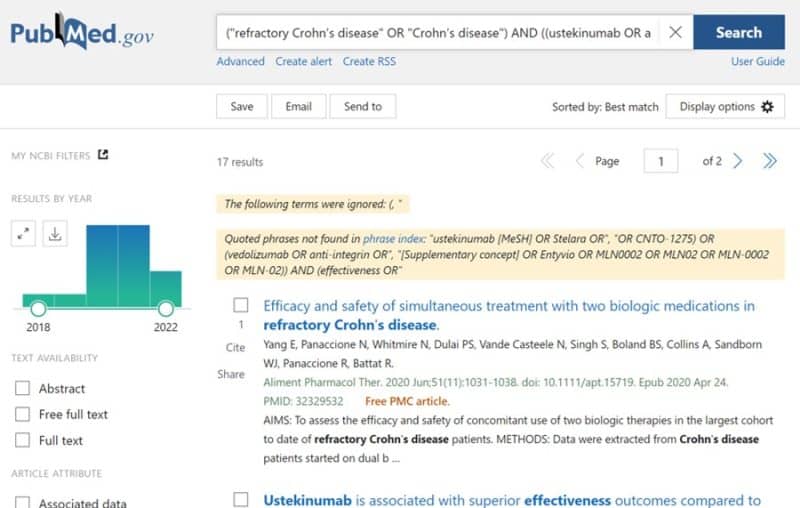
Task: Download the results by year data
Action: click(54, 234)
